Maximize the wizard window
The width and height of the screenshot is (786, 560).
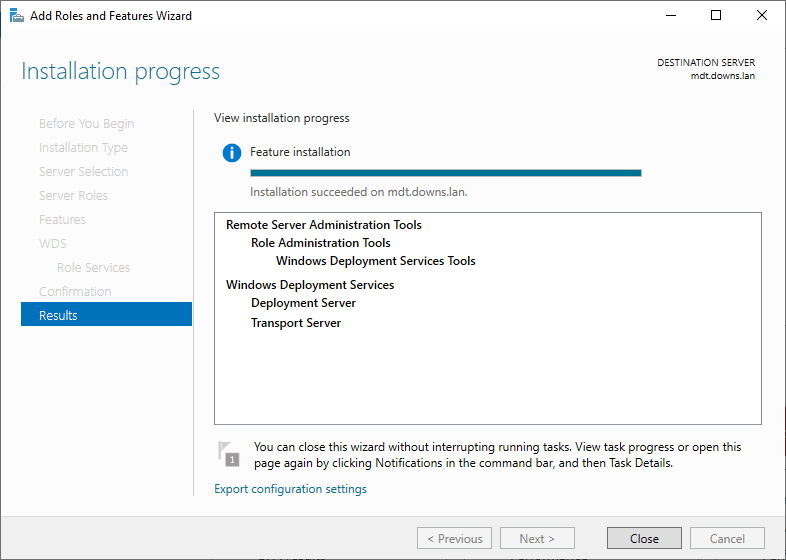[716, 16]
